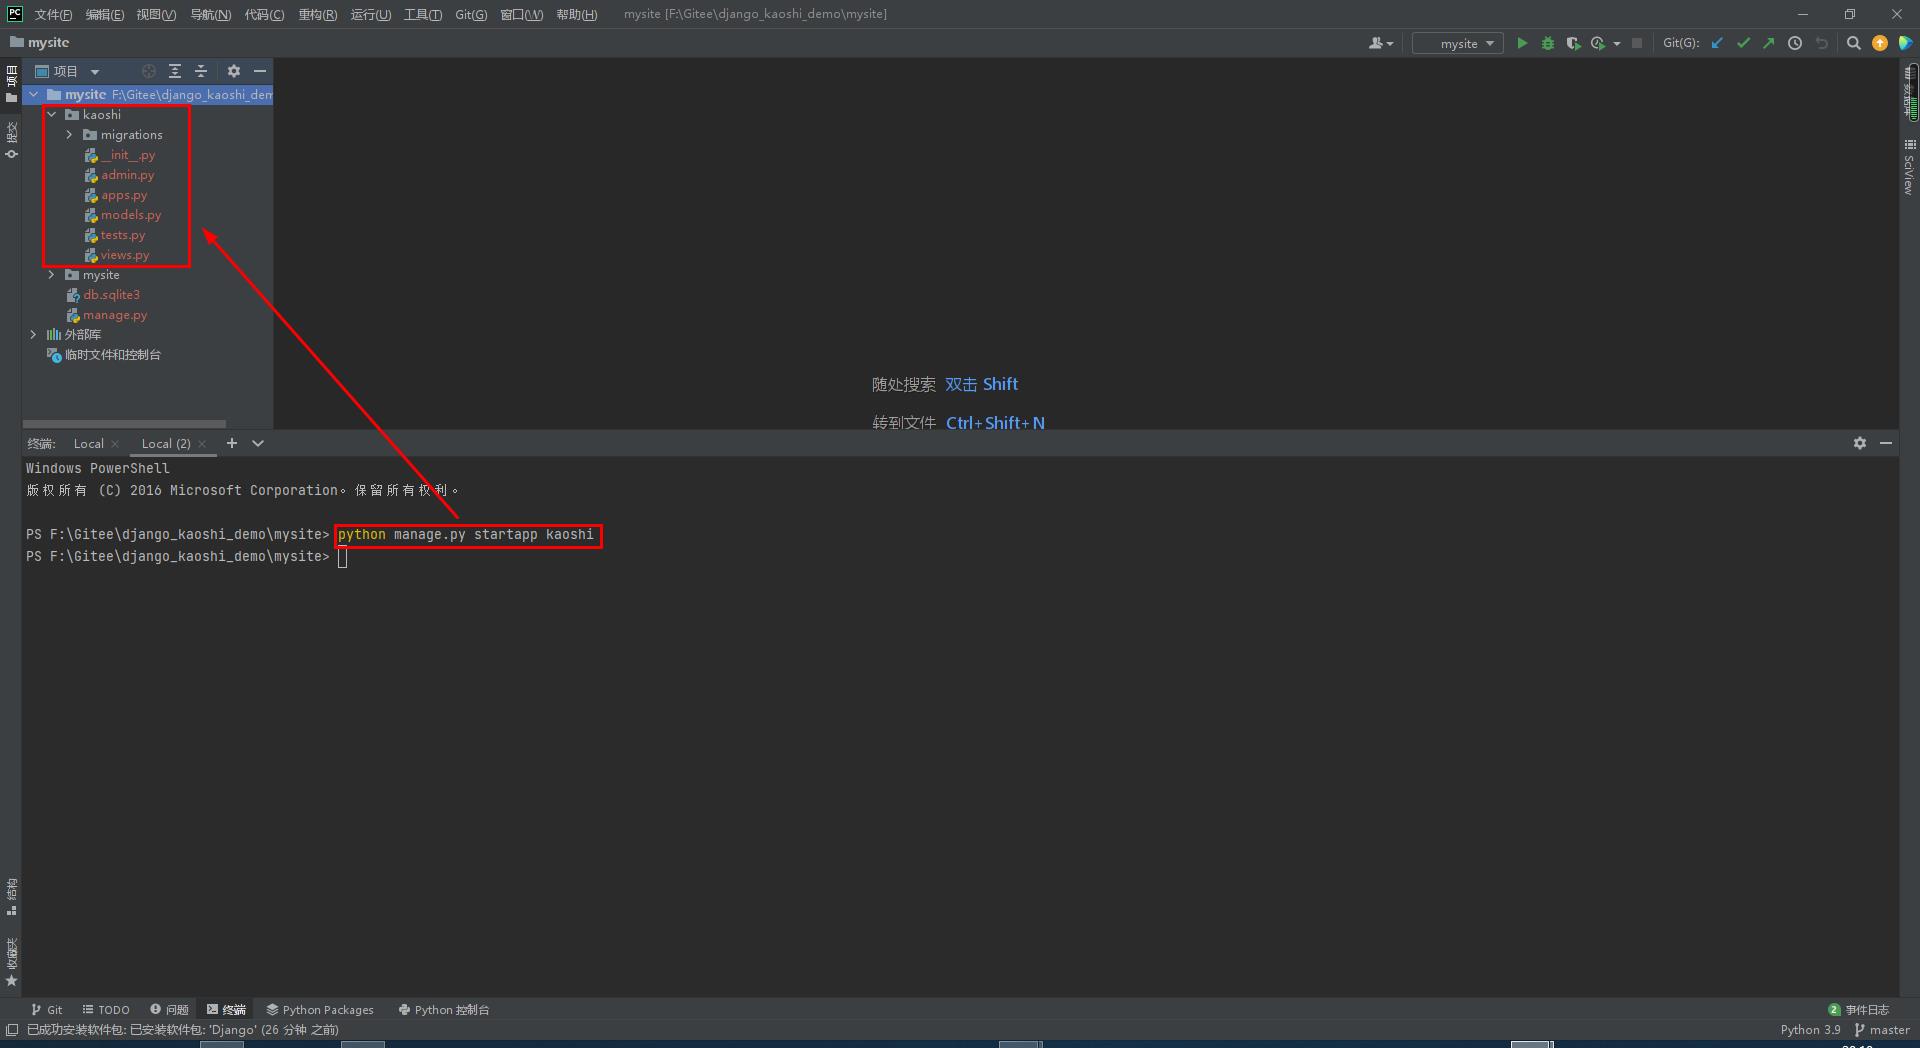The height and width of the screenshot is (1048, 1920).
Task: Push commits with the green arrow icon
Action: [1769, 43]
